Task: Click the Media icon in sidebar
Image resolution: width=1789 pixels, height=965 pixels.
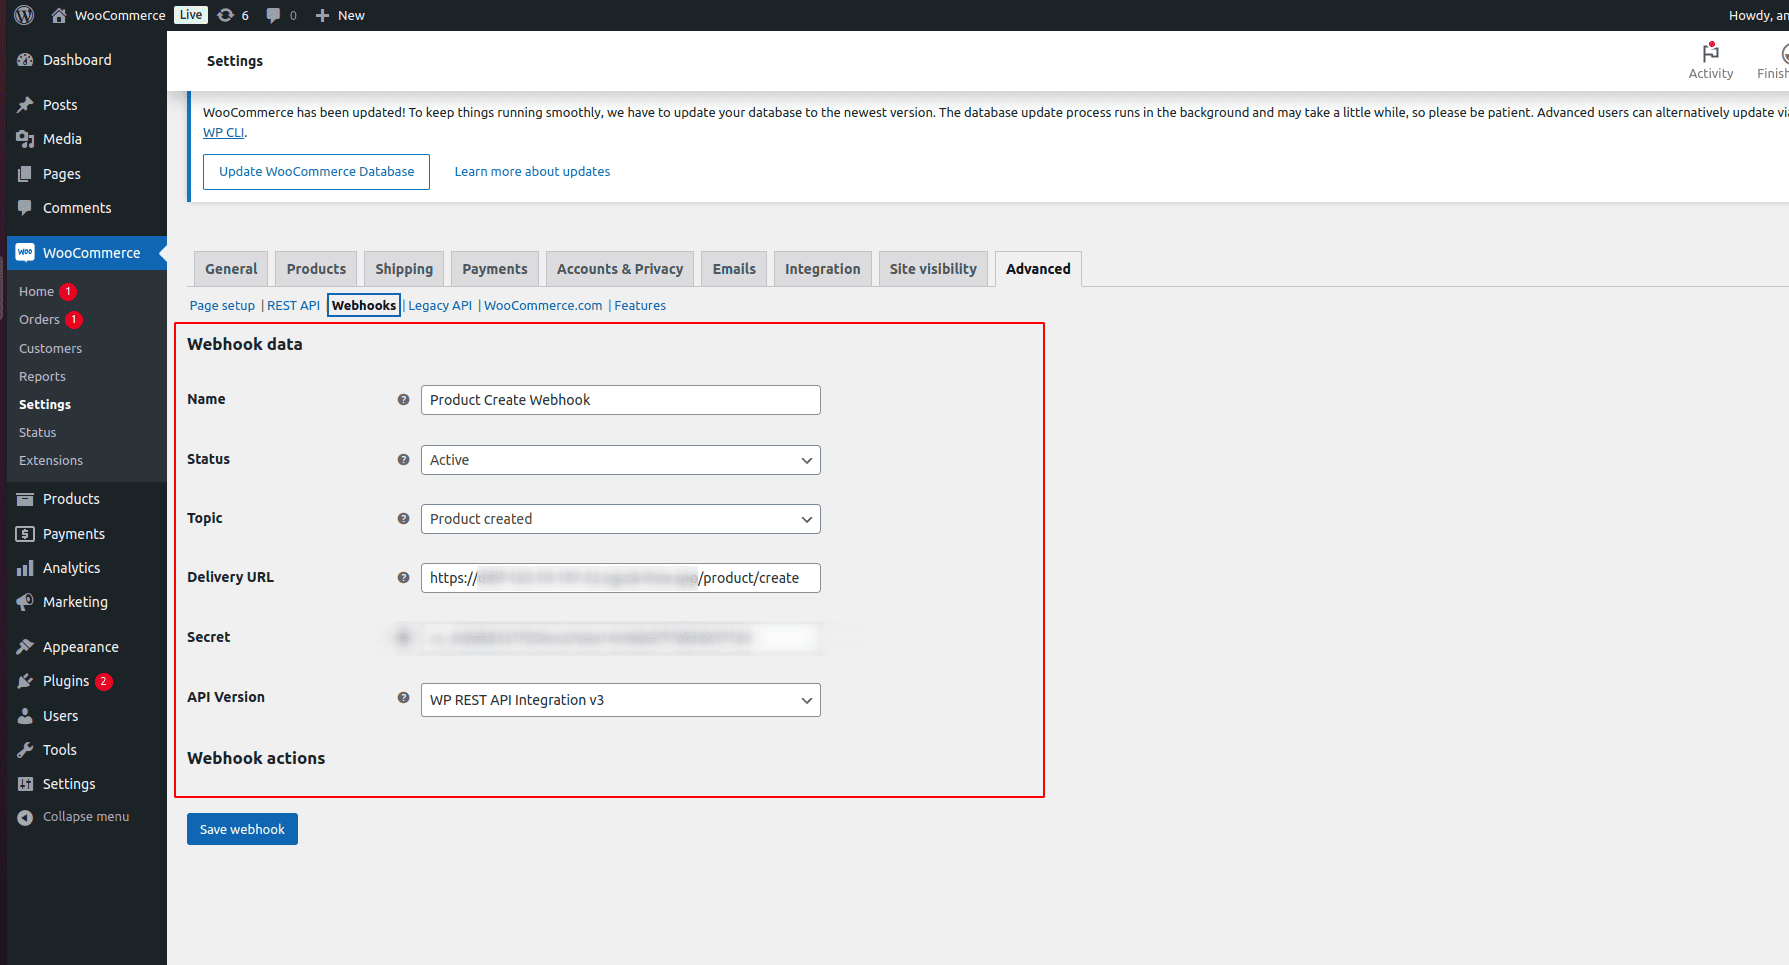Action: click(x=25, y=139)
